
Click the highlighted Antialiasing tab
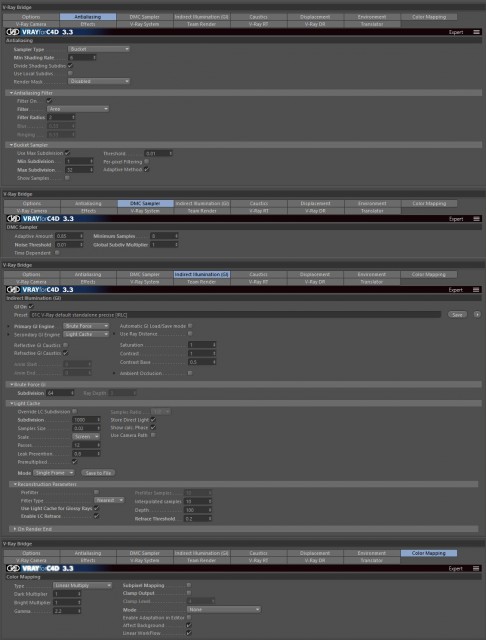(88, 17)
